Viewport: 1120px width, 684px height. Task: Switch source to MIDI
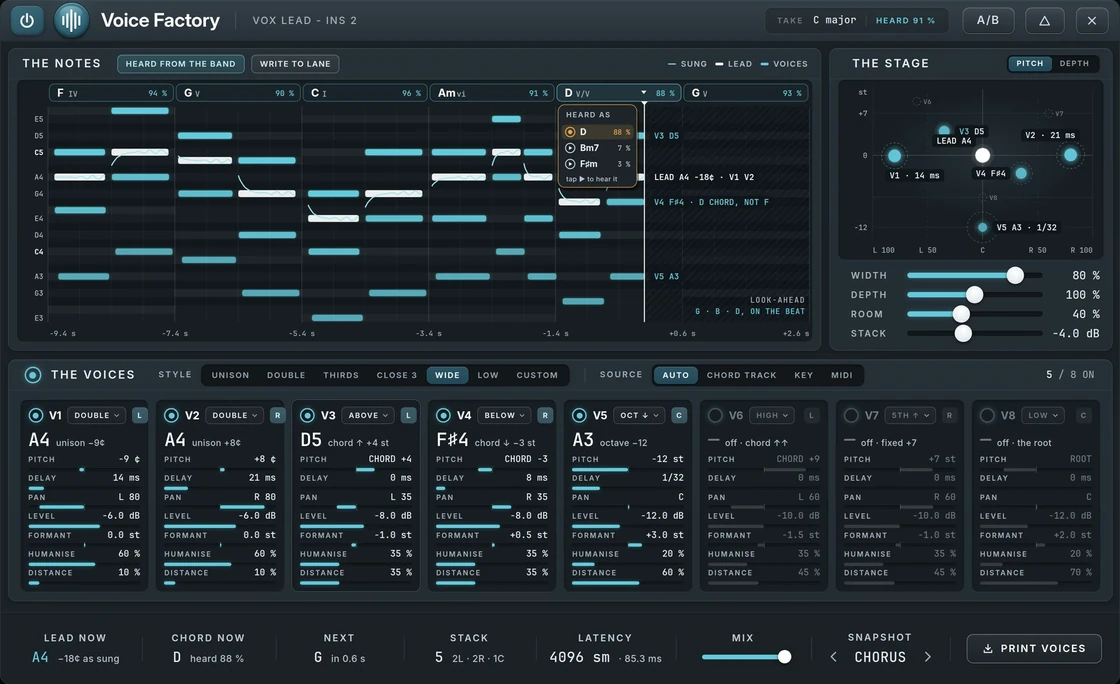tap(841, 375)
